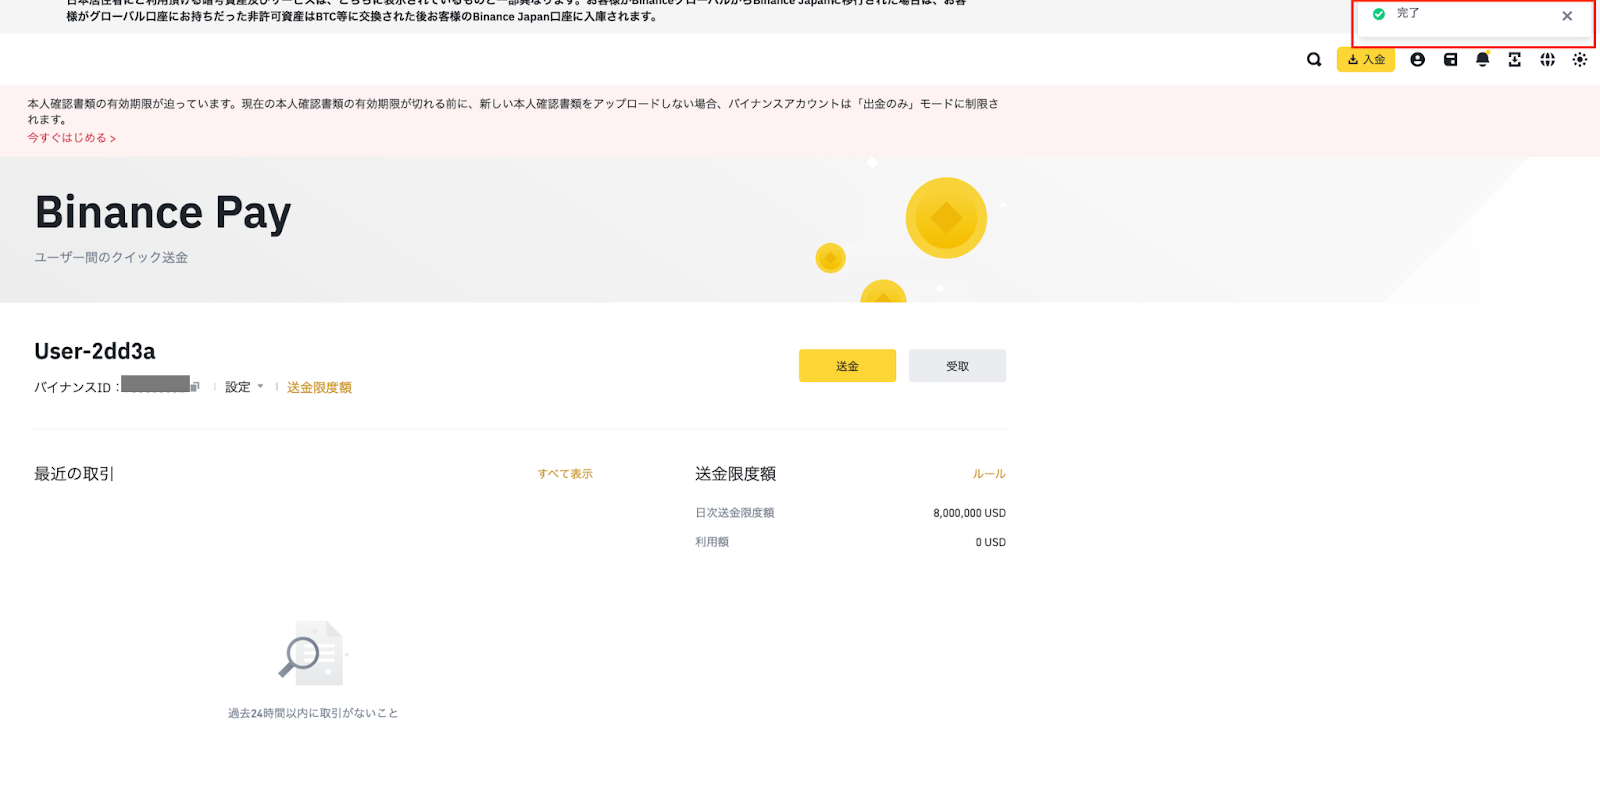1600x792 pixels.
Task: Open the language globe icon
Action: tap(1547, 60)
